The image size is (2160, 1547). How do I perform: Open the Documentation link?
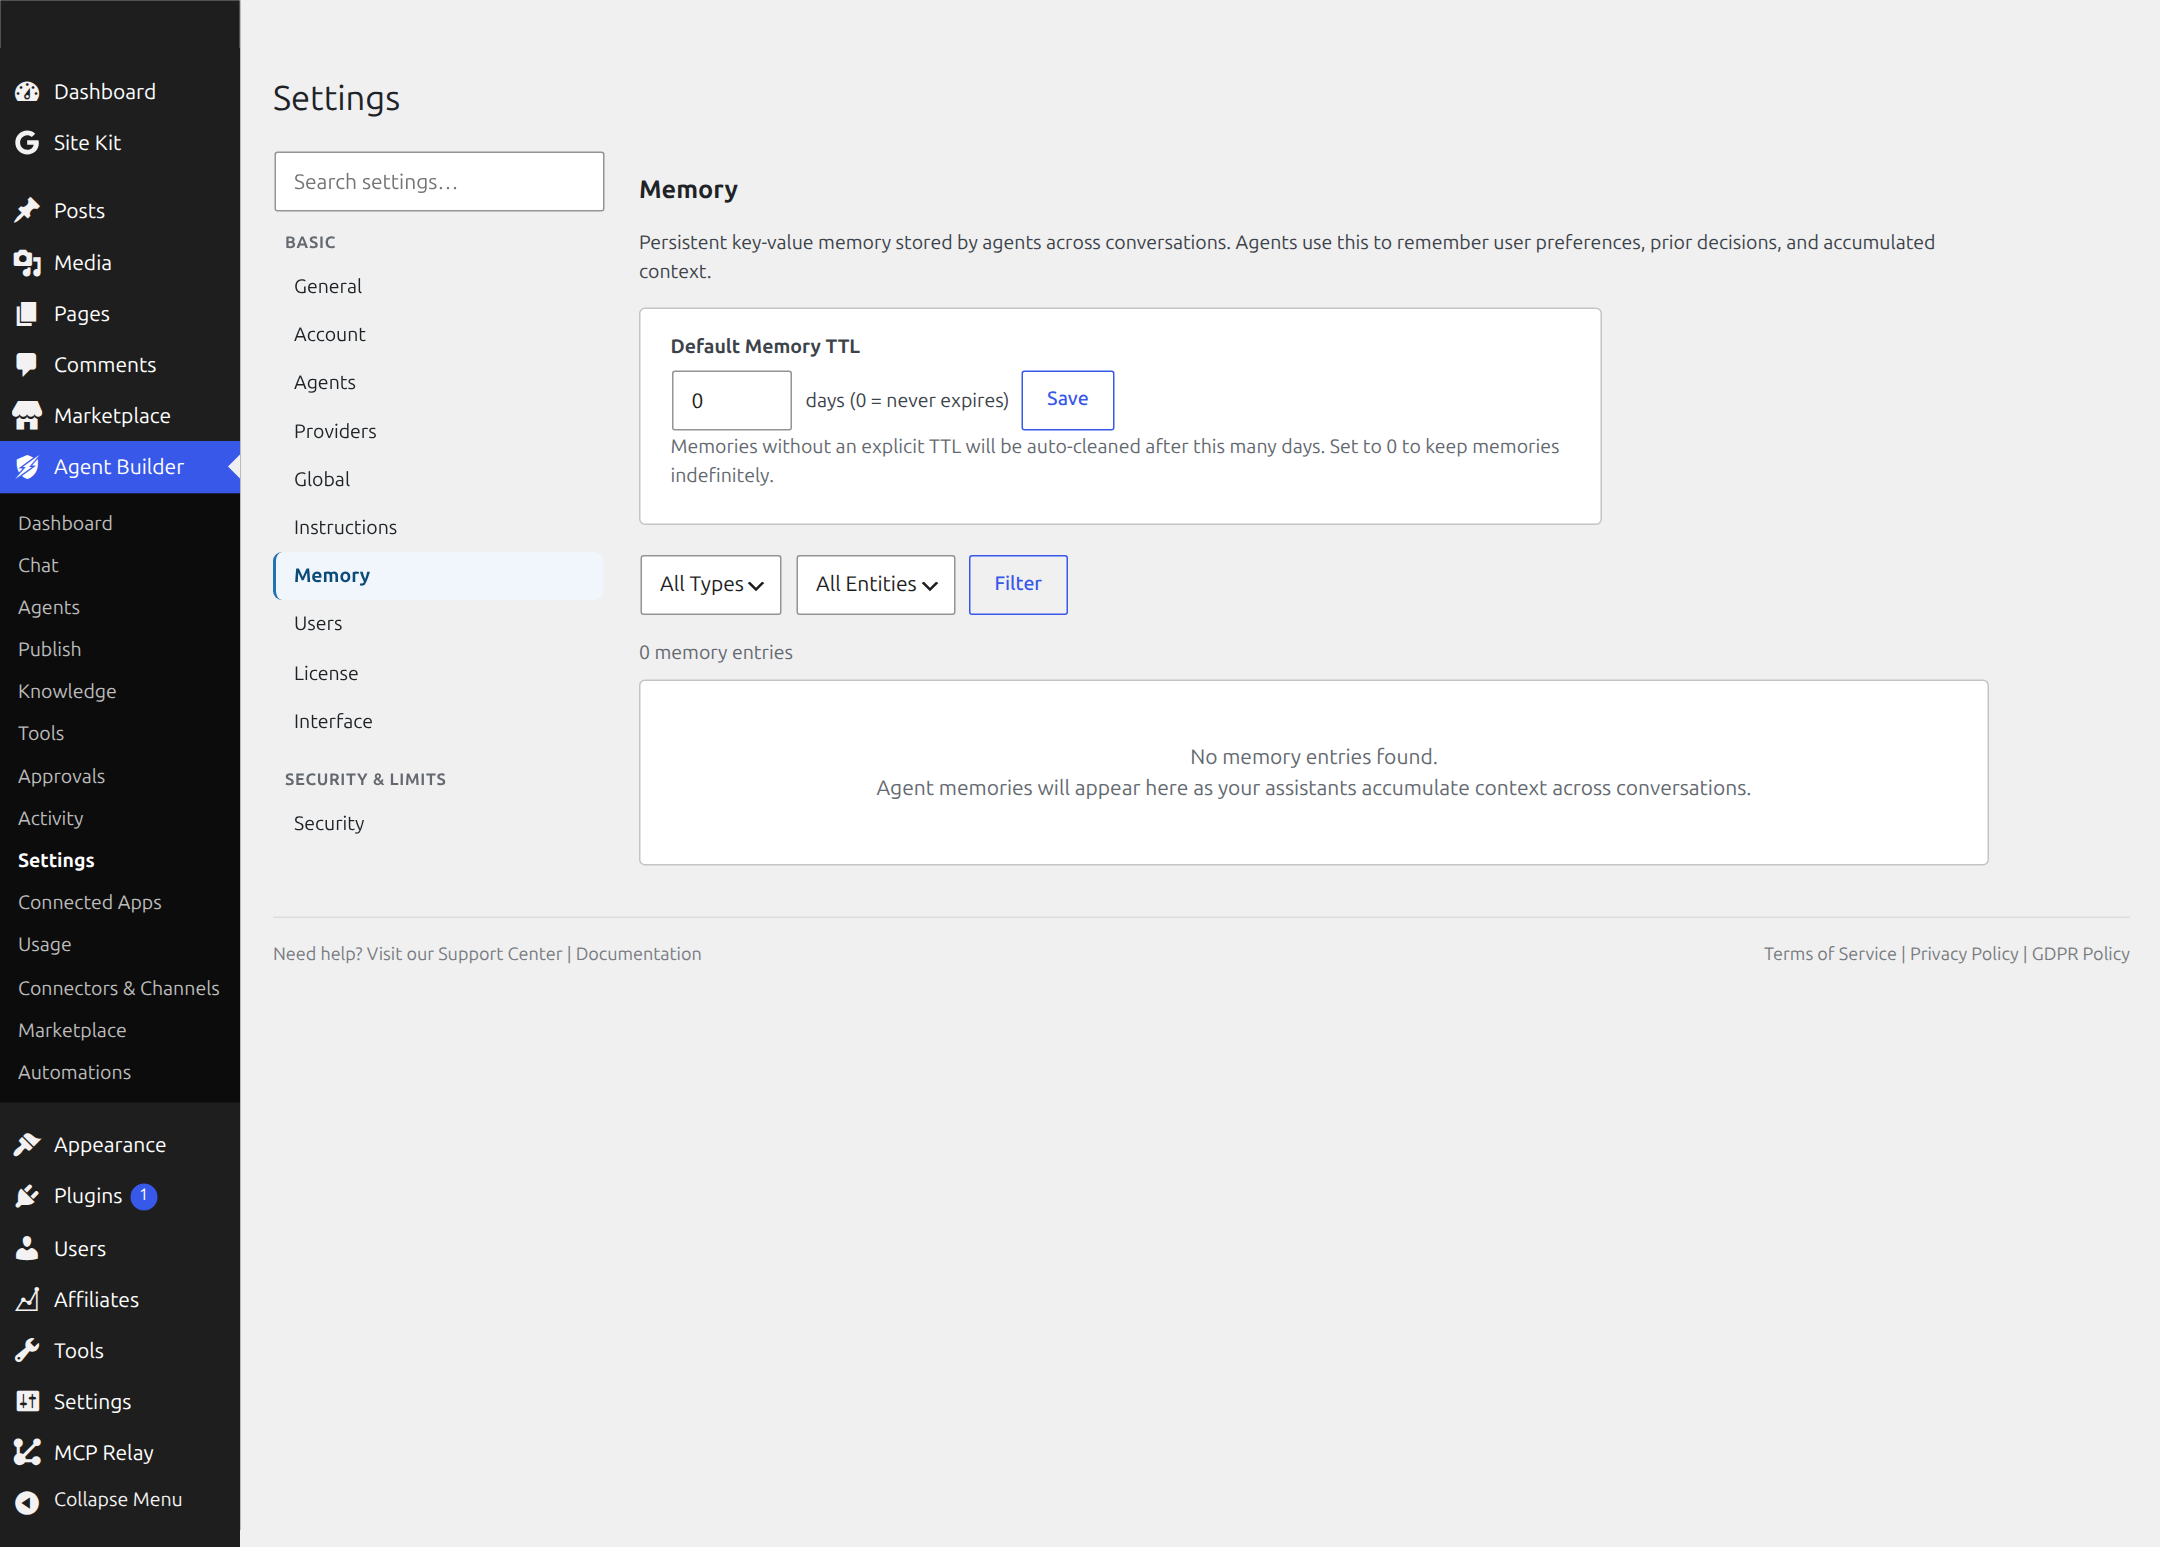639,954
